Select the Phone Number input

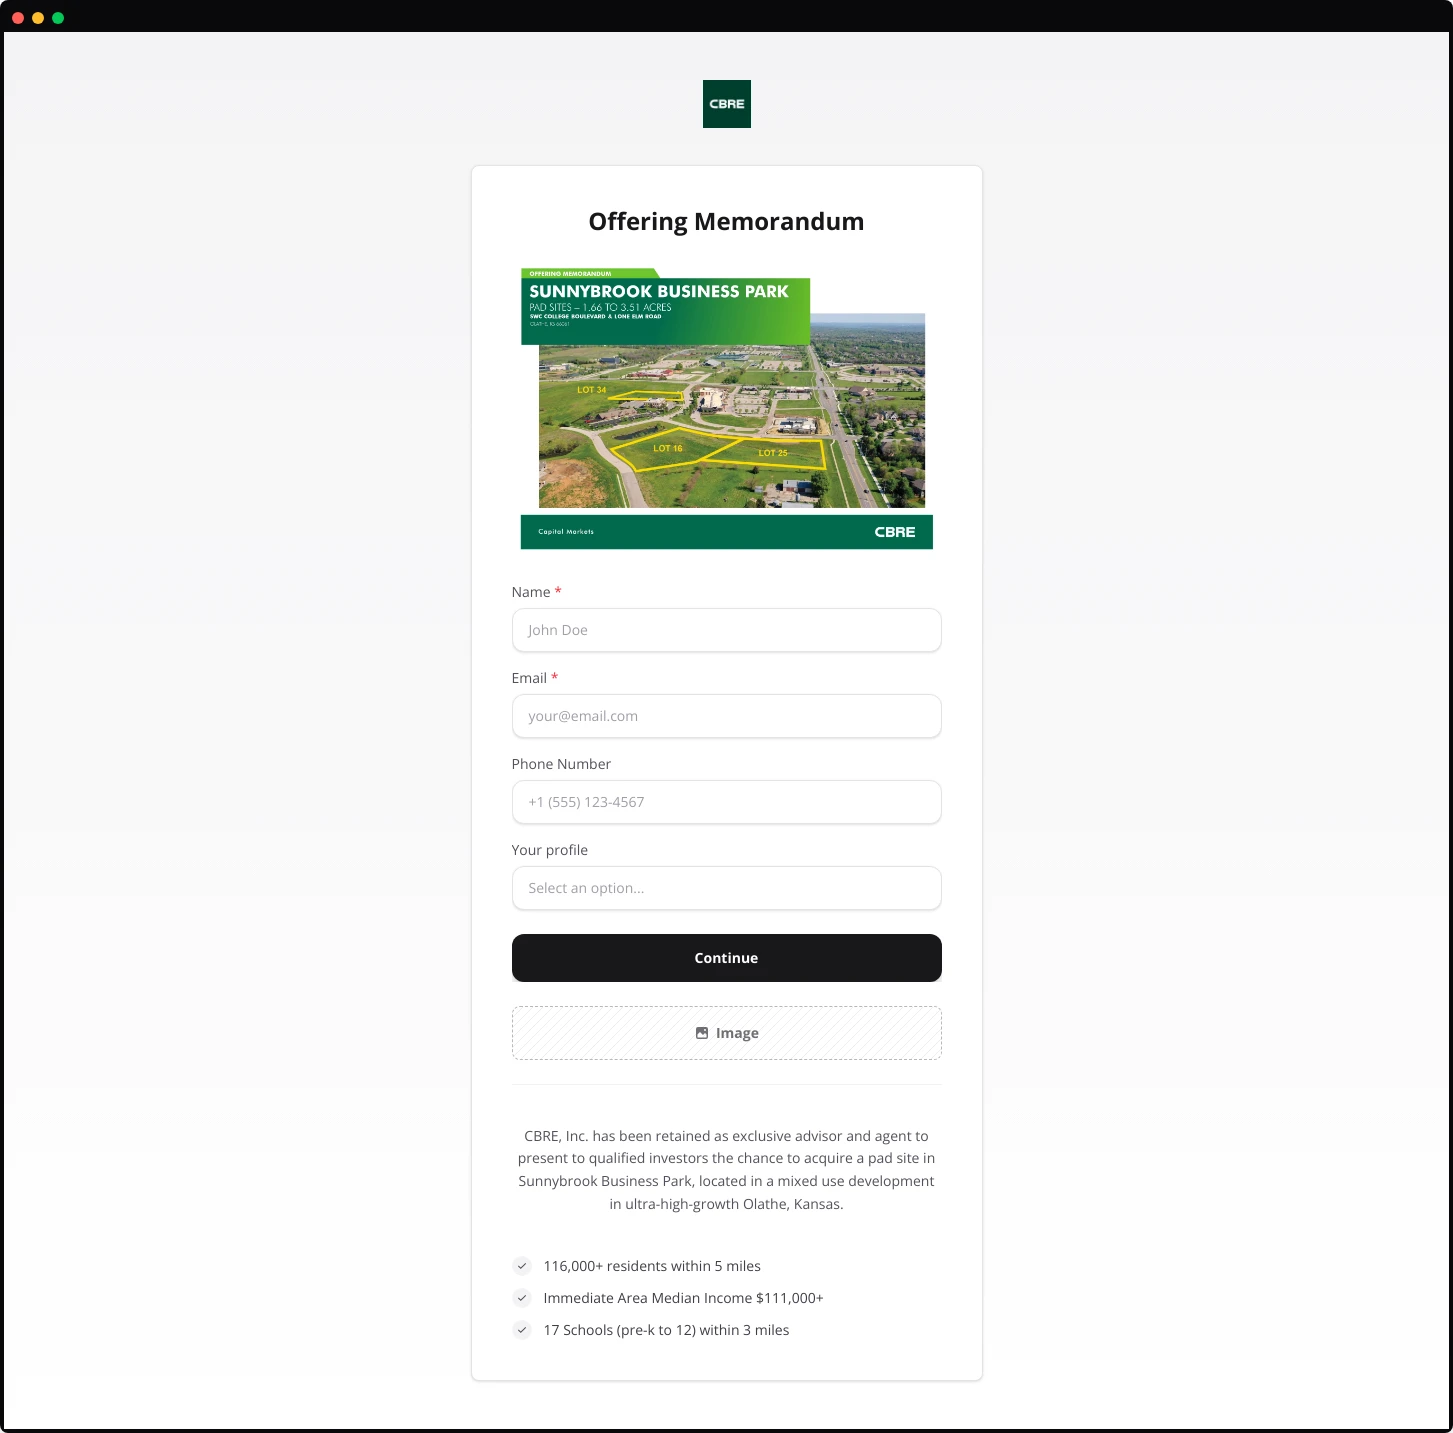pos(726,802)
